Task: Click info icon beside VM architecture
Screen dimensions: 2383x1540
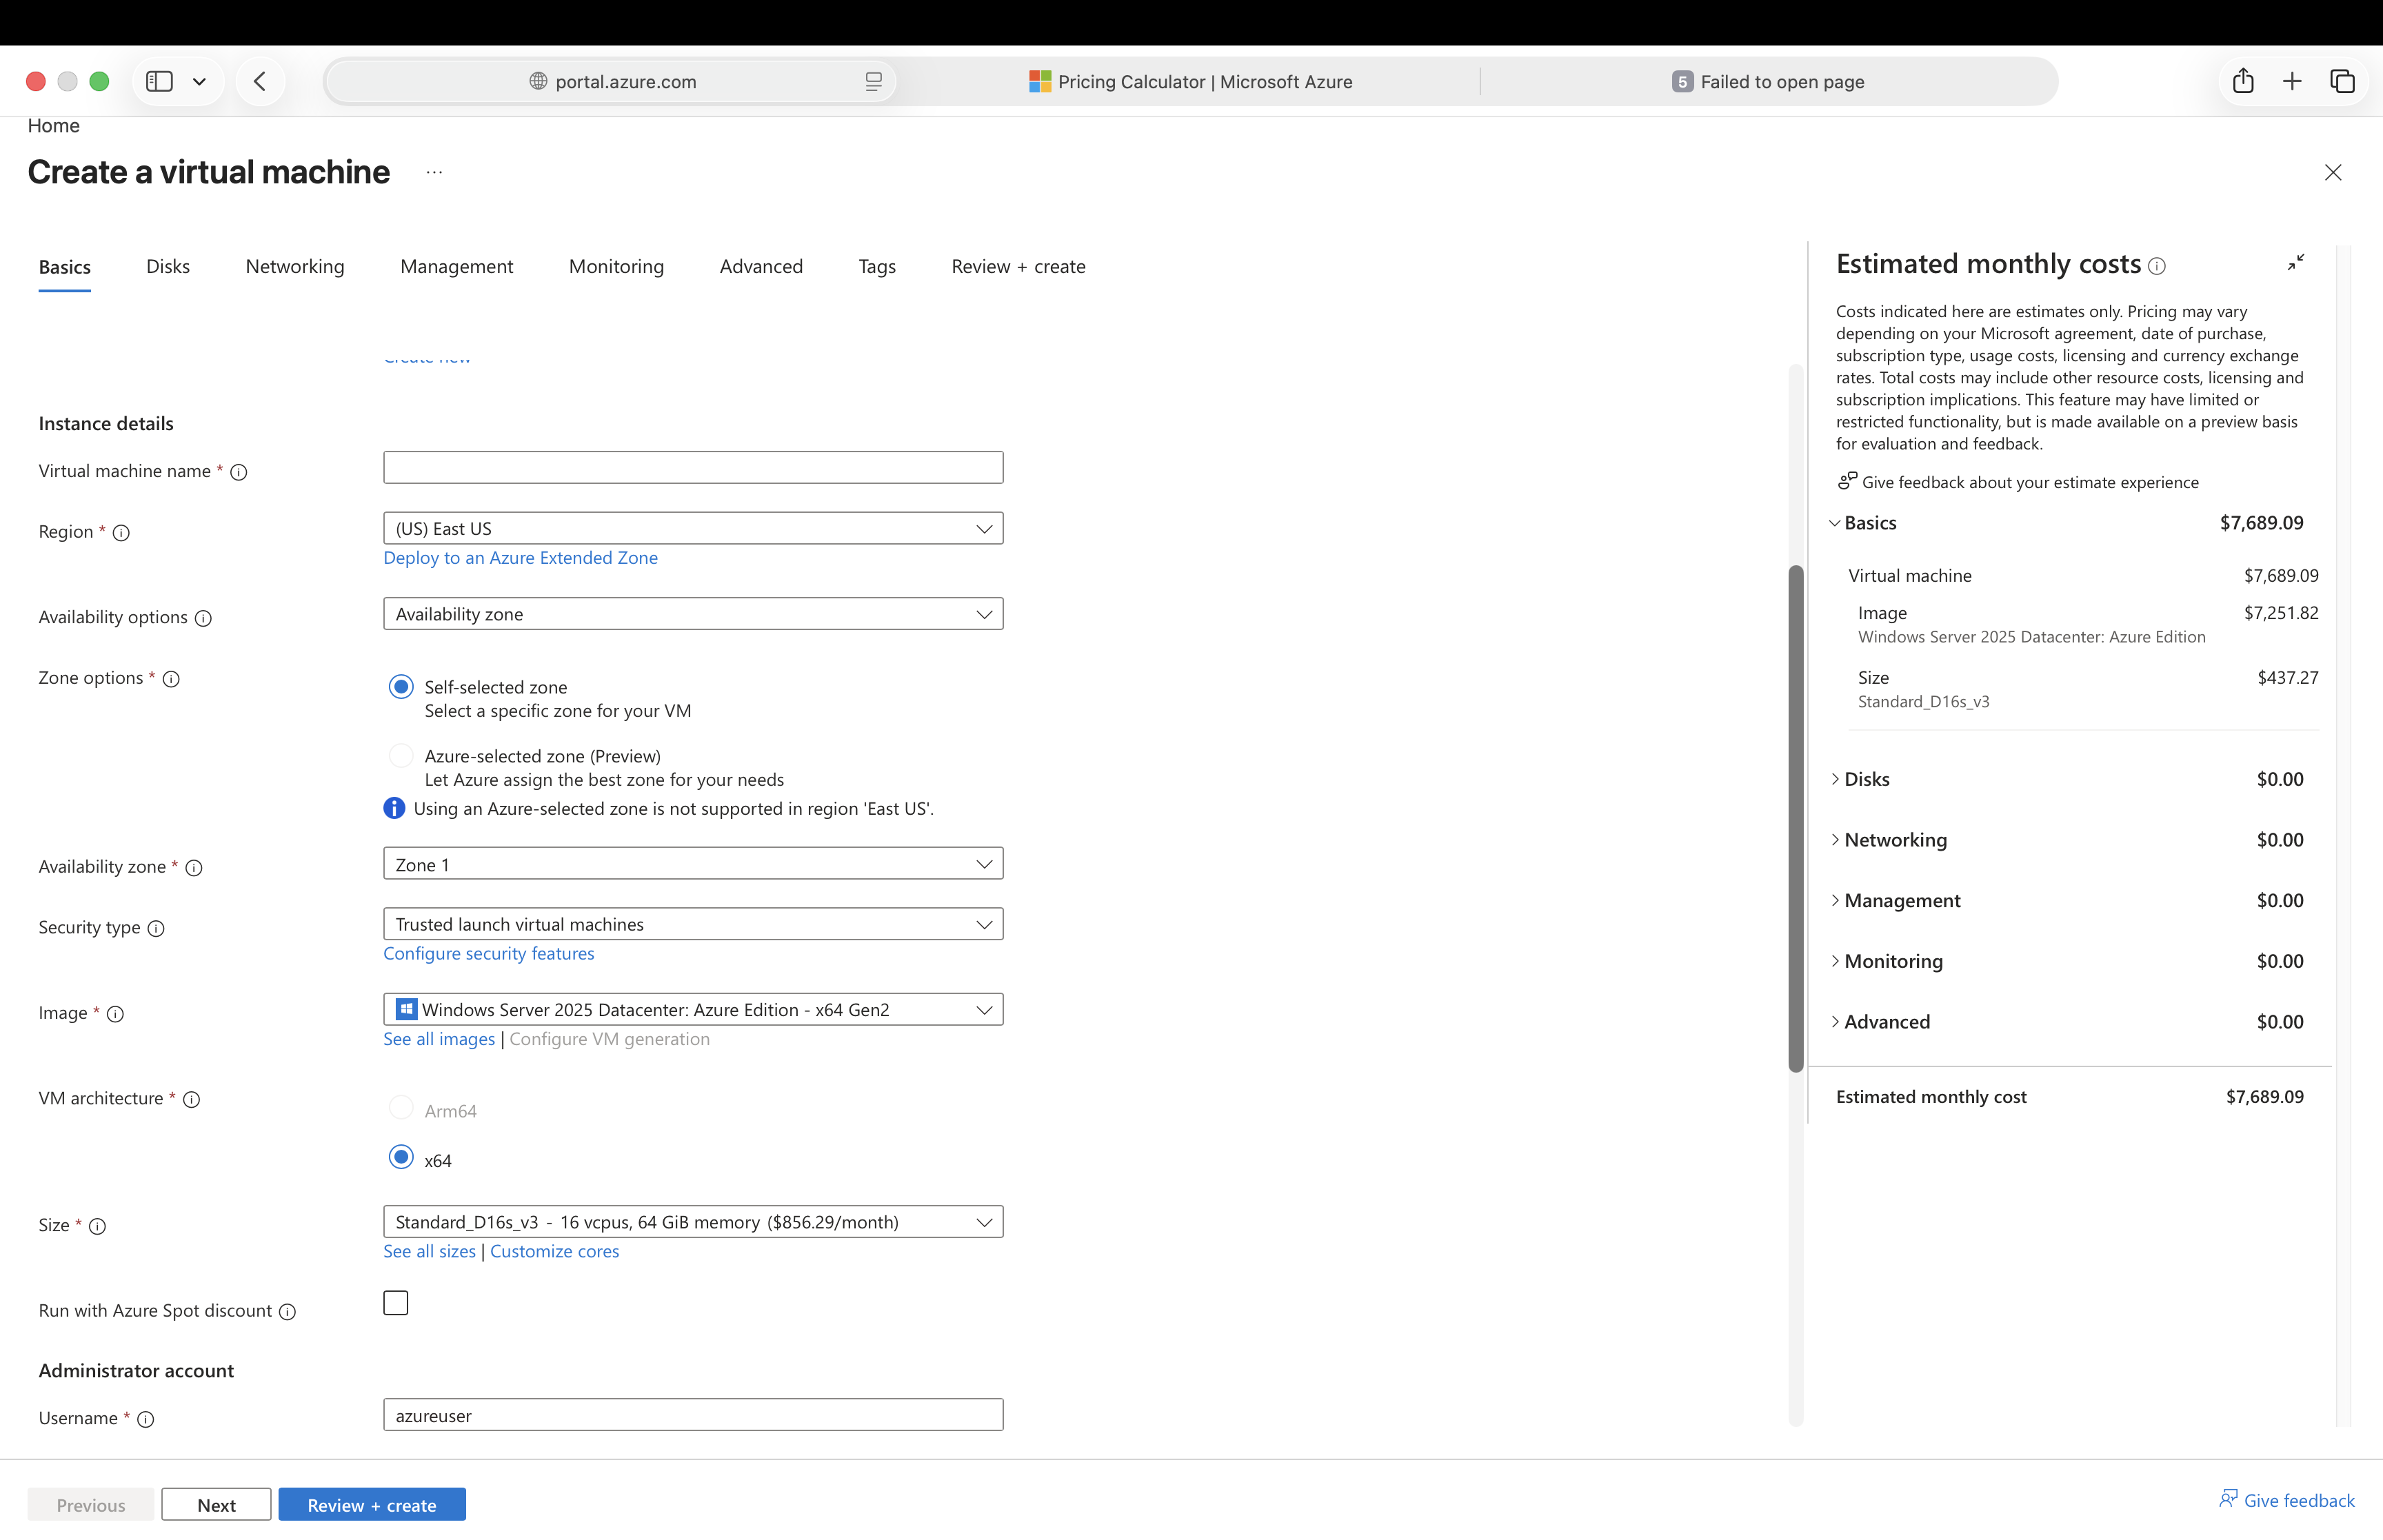Action: (x=191, y=1099)
